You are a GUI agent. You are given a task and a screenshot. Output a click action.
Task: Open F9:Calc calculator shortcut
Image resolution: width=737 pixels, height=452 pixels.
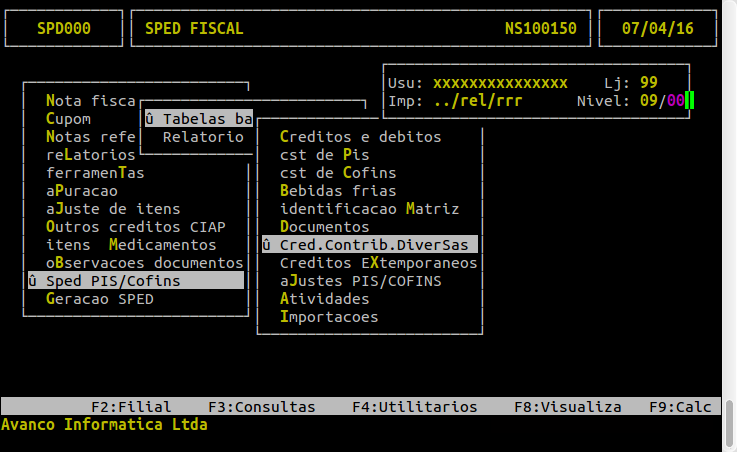pos(680,407)
